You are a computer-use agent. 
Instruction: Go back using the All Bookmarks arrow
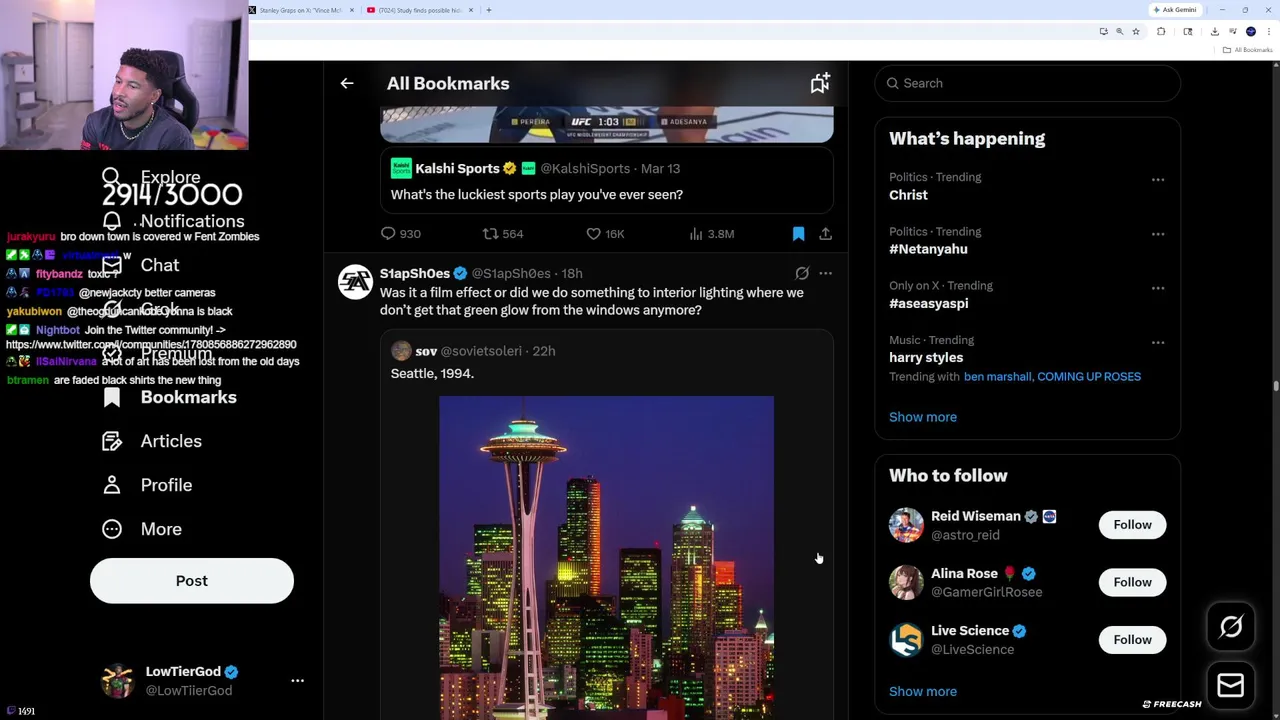pyautogui.click(x=347, y=83)
